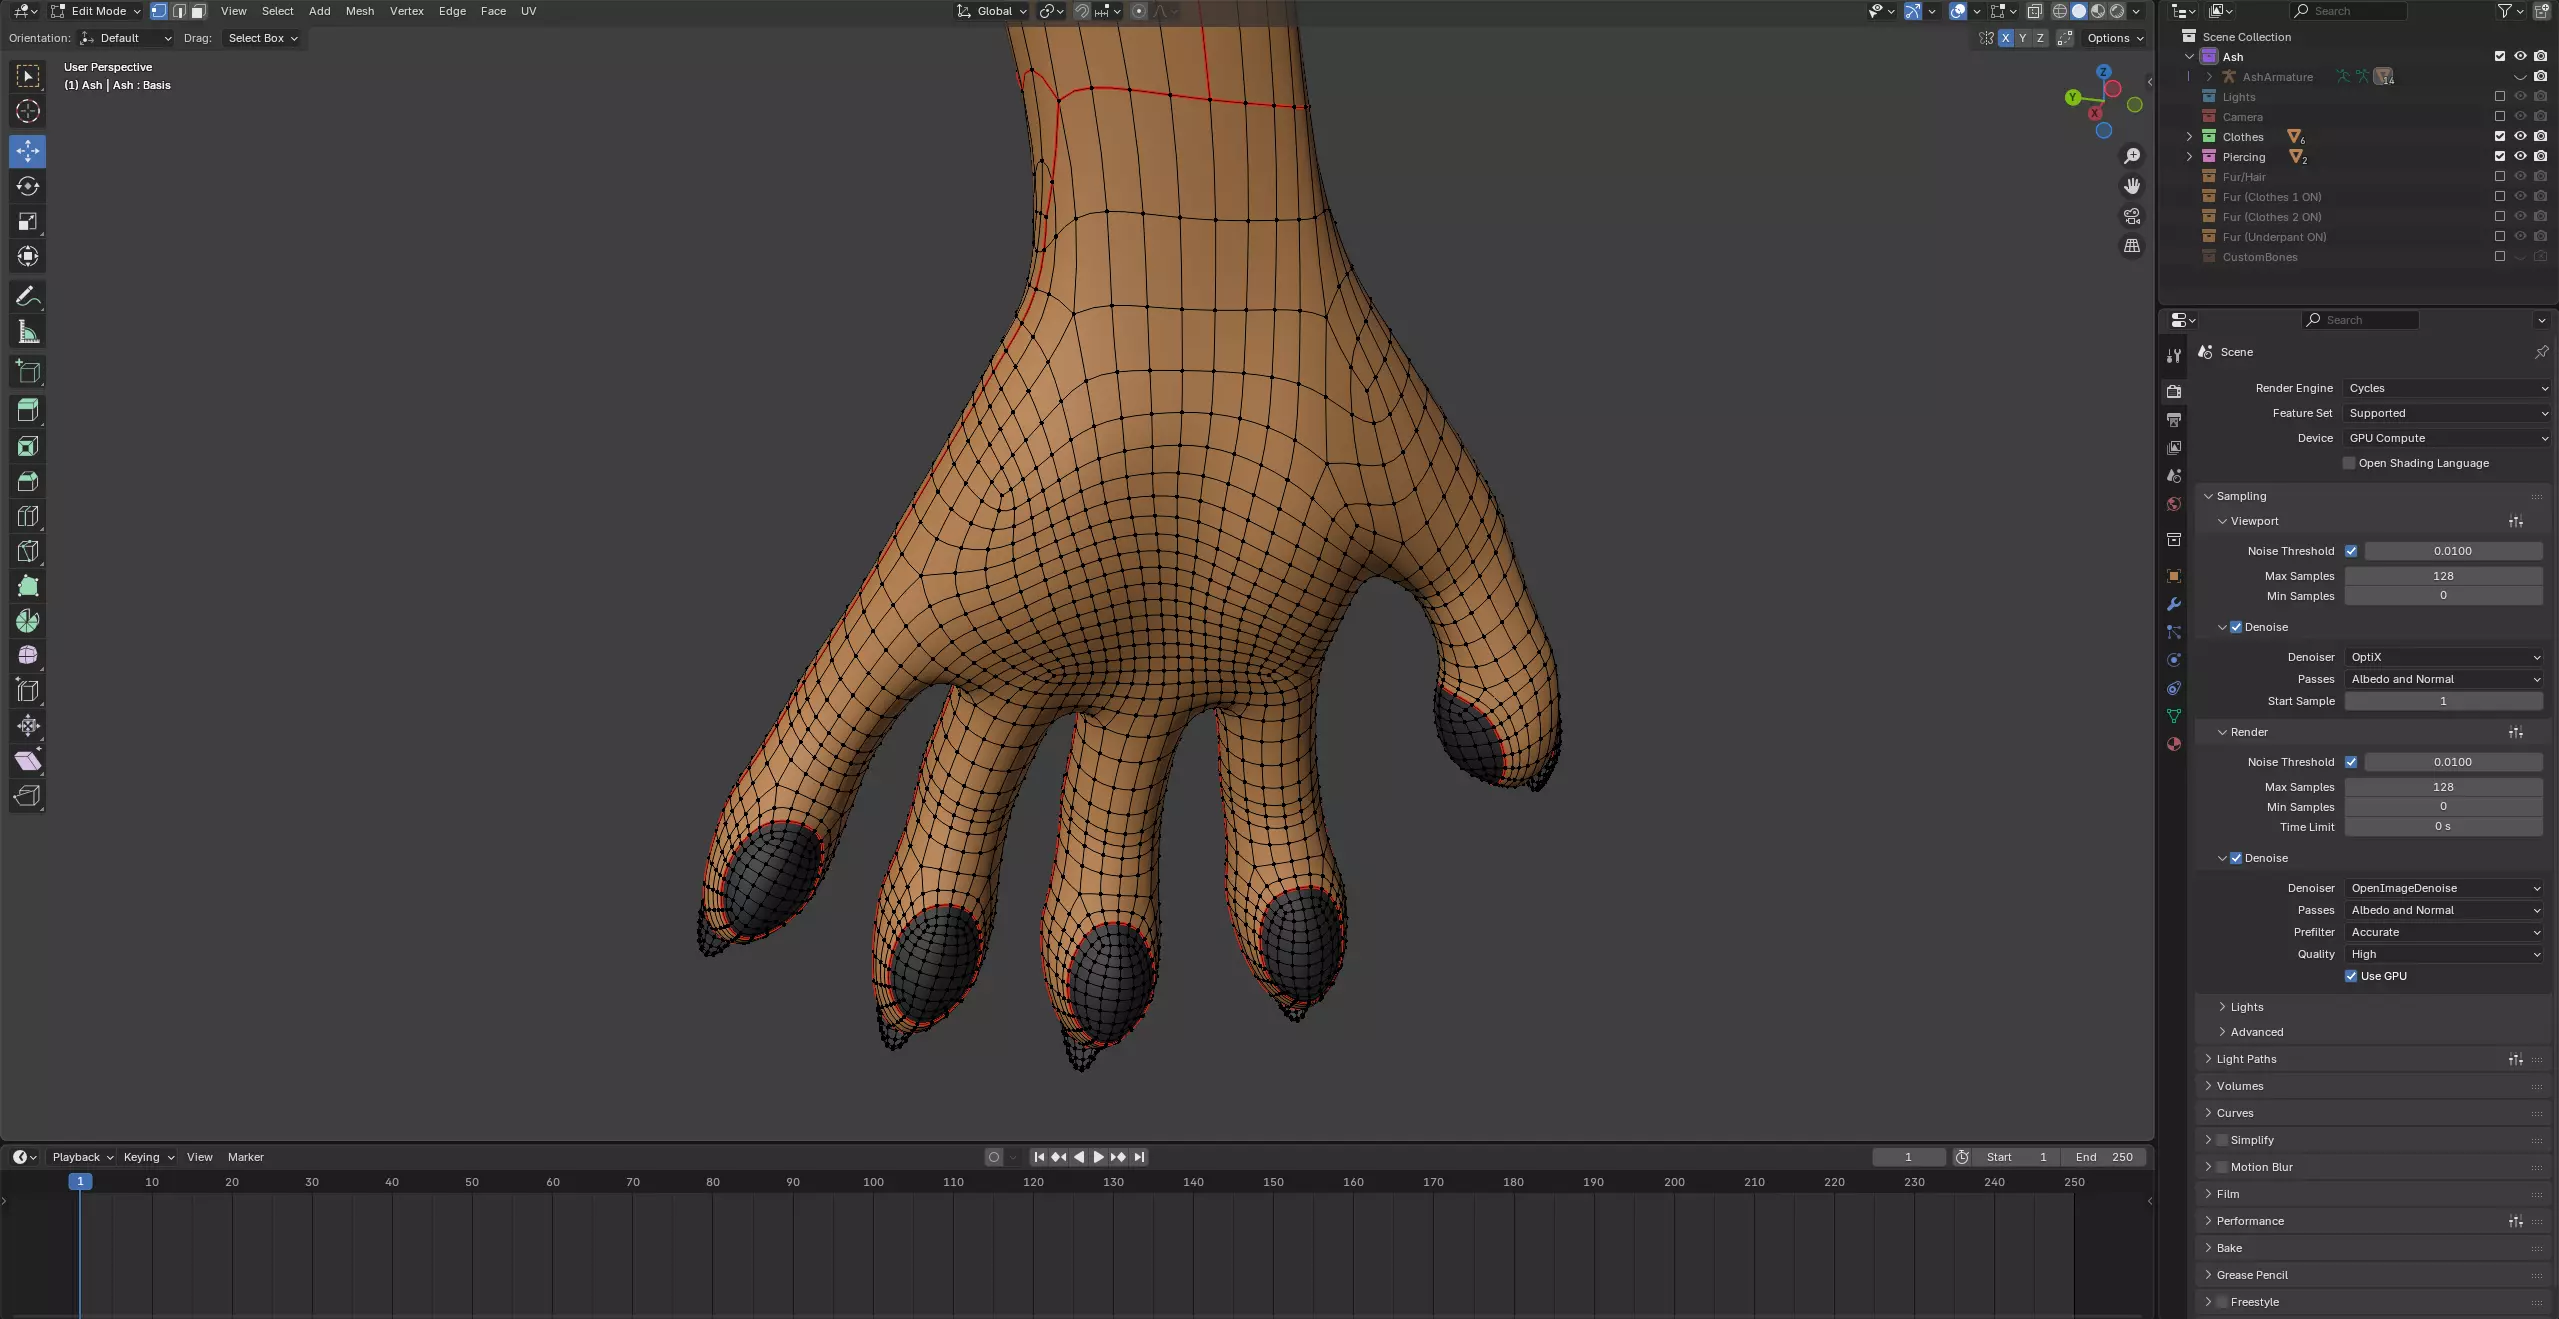Expand the Light Paths panel
2559x1319 pixels.
pyautogui.click(x=2246, y=1059)
